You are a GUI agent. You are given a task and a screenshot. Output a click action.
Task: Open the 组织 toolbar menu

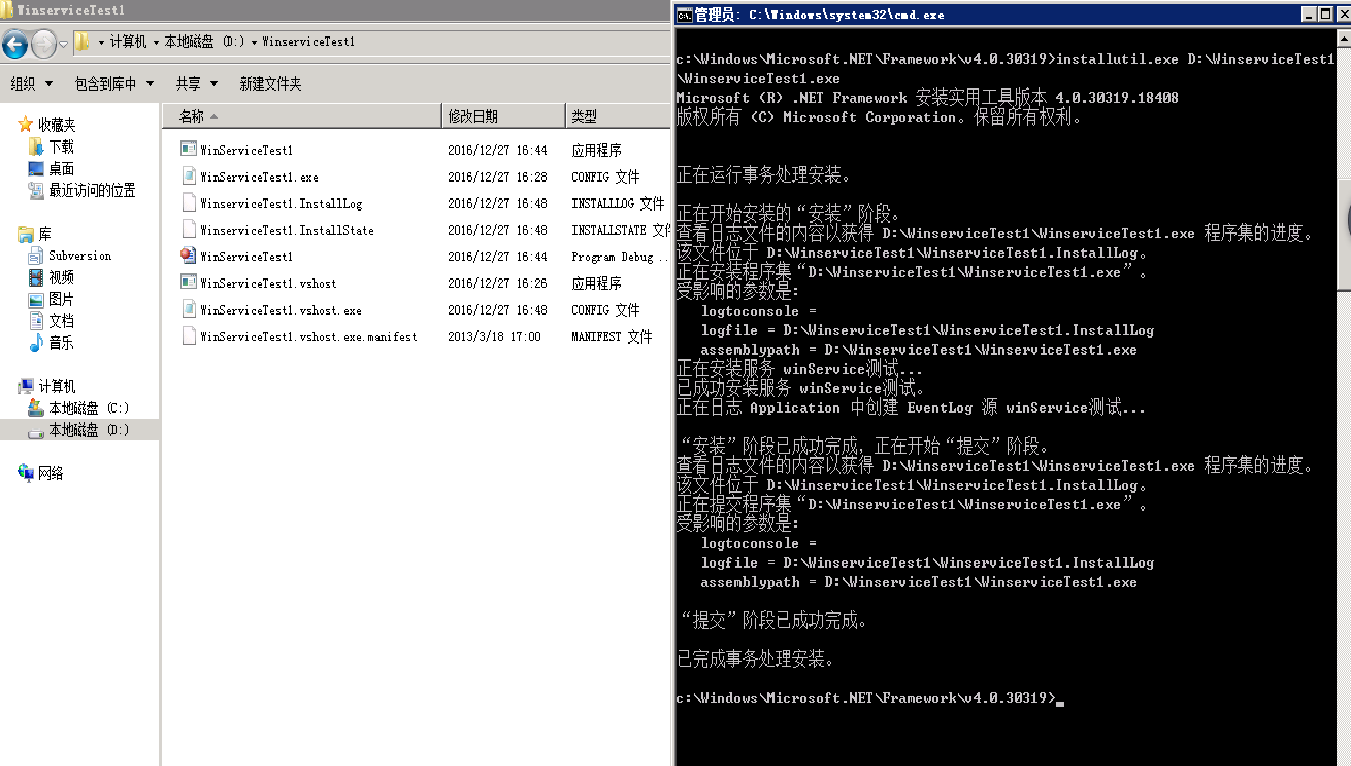(30, 84)
